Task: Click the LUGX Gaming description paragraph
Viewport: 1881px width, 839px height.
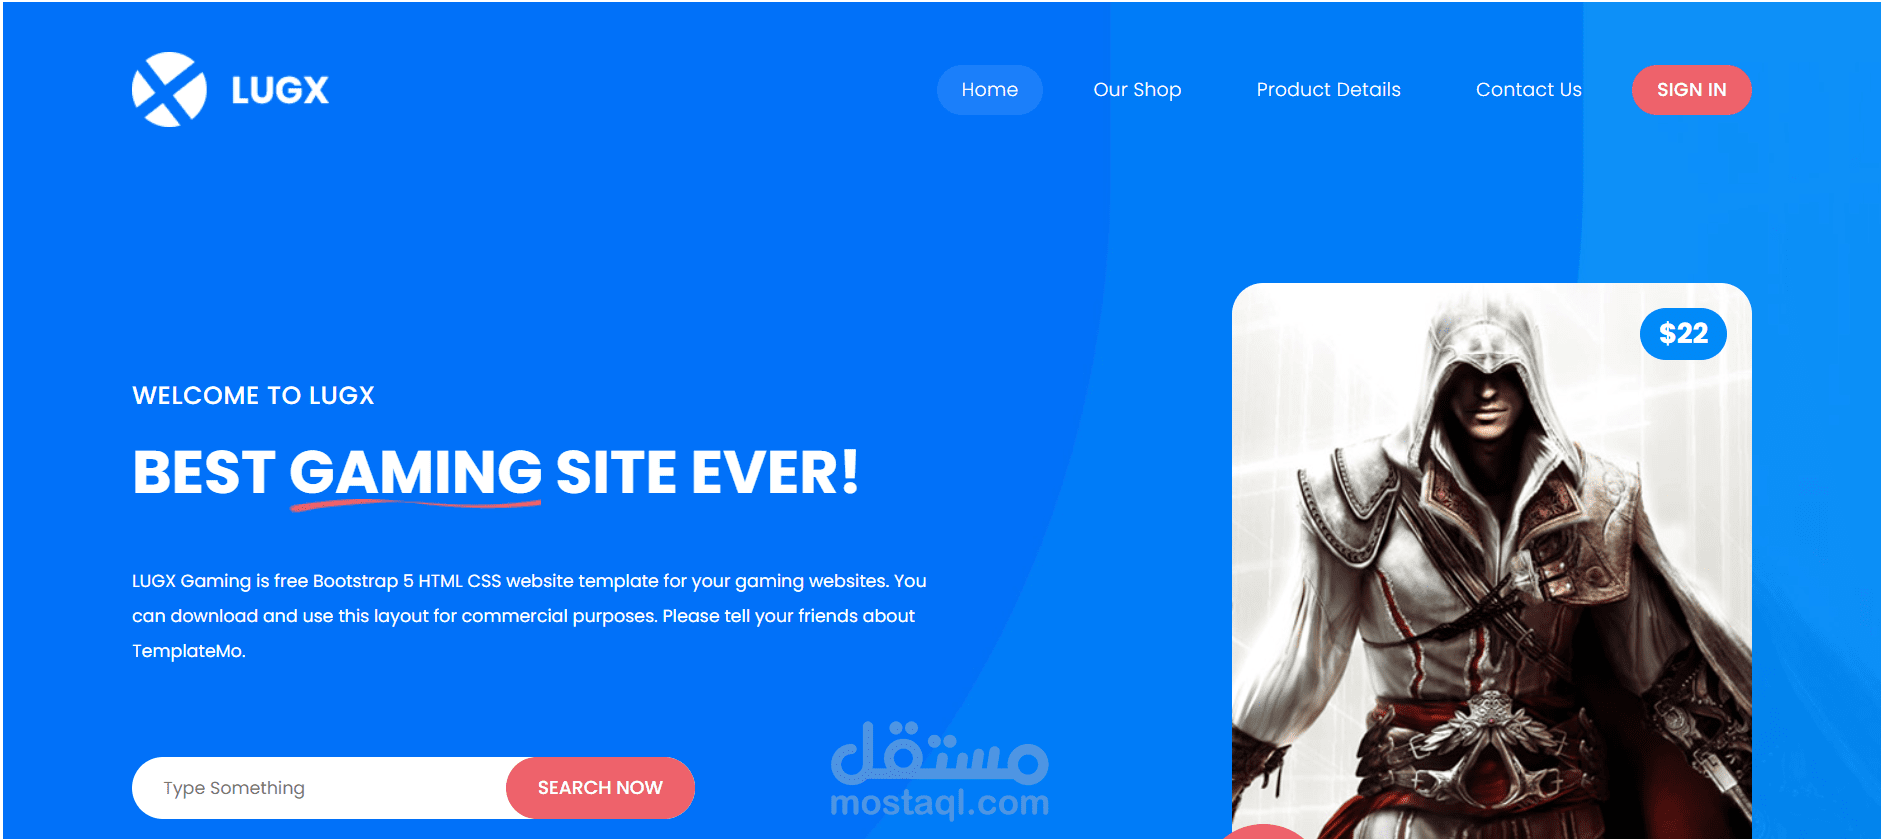Action: tap(530, 616)
